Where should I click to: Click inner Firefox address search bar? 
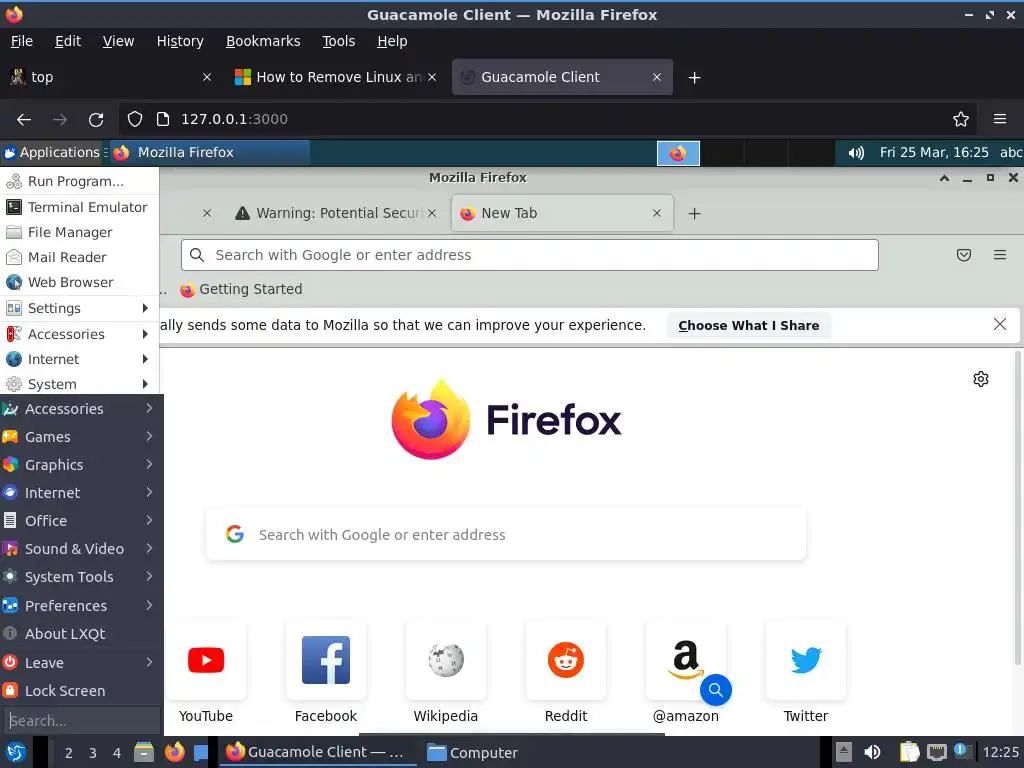tap(530, 255)
